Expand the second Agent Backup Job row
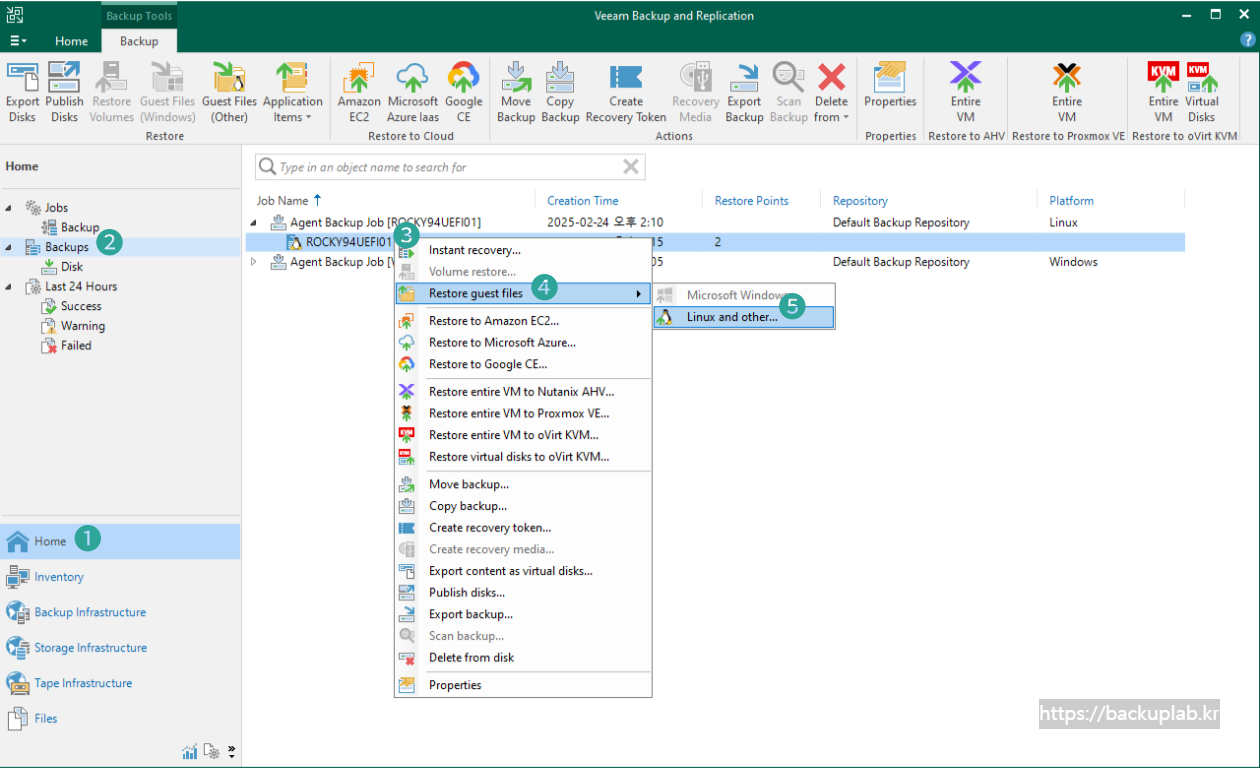The image size is (1260, 769). coord(253,262)
